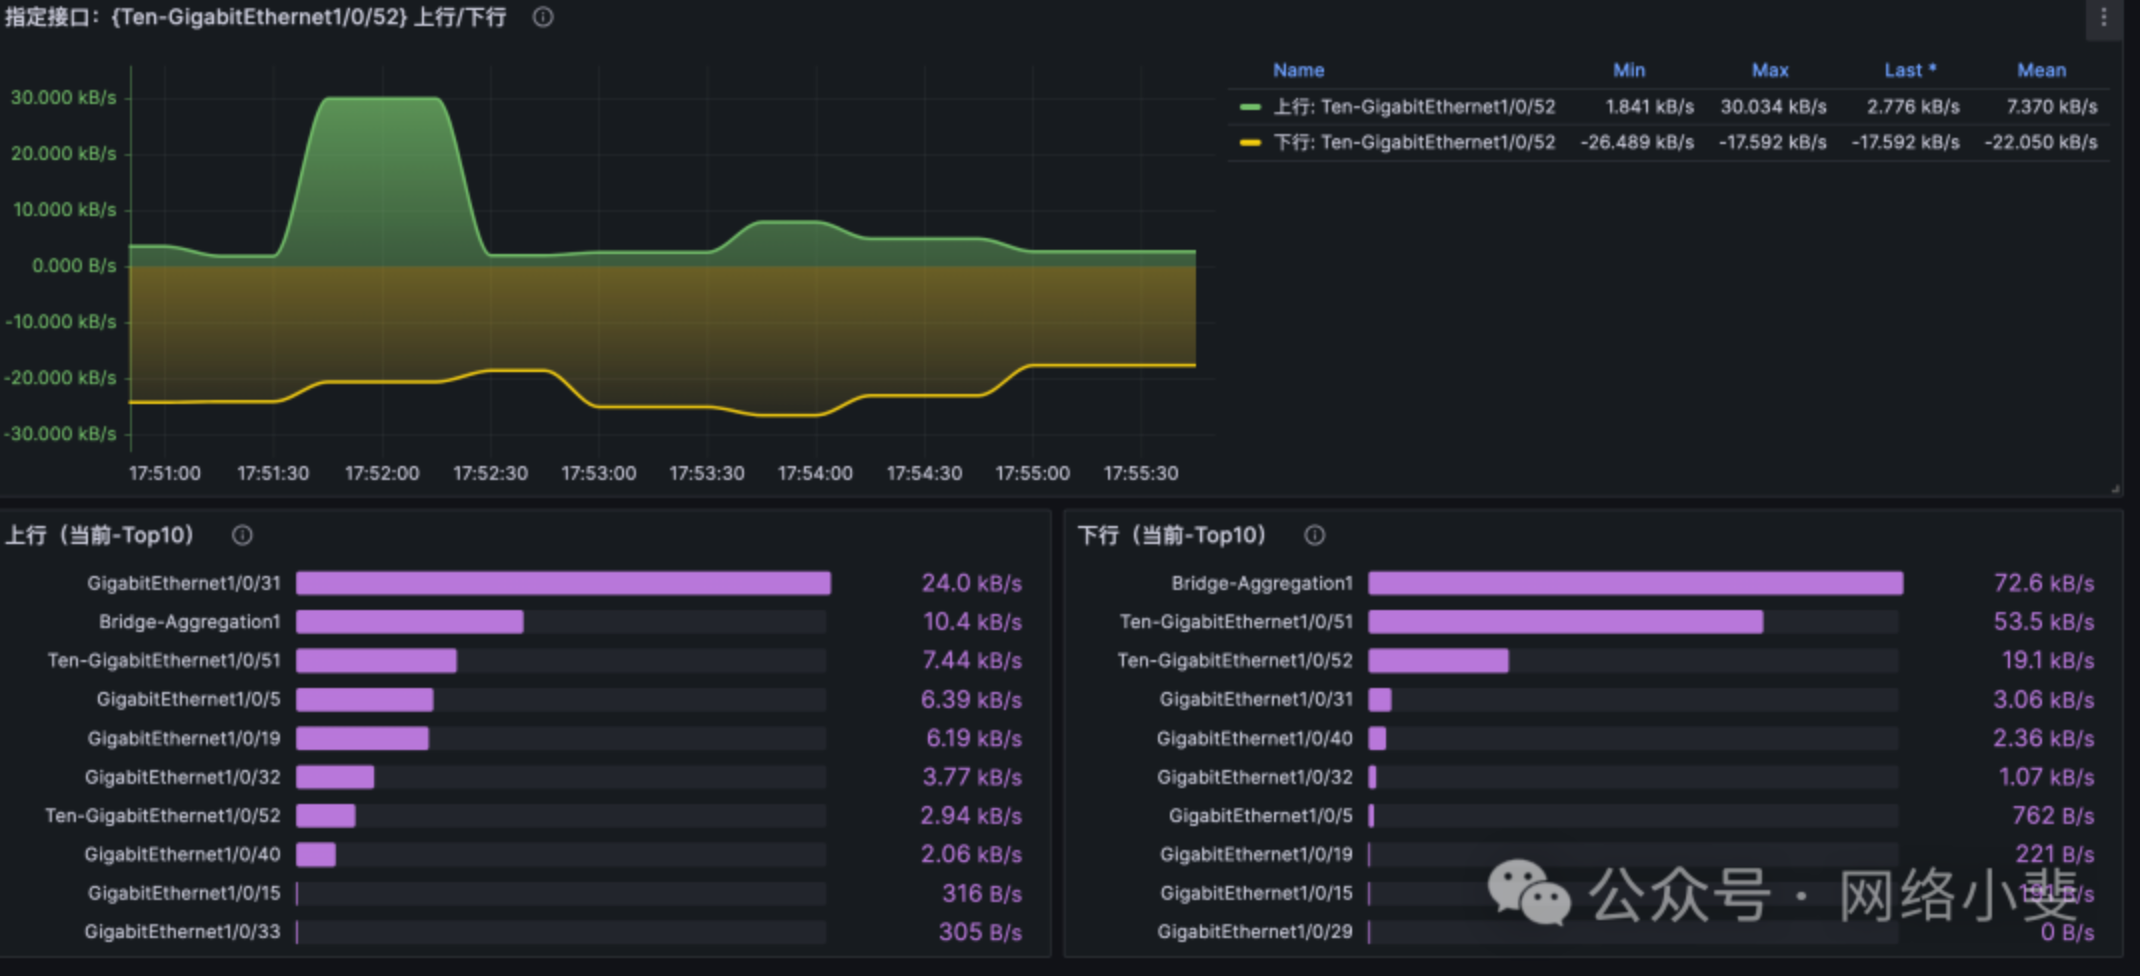The width and height of the screenshot is (2140, 976).
Task: Click the info icon beside the Ten-GigabitEthernet1/0/52 panel title
Action: point(543,17)
